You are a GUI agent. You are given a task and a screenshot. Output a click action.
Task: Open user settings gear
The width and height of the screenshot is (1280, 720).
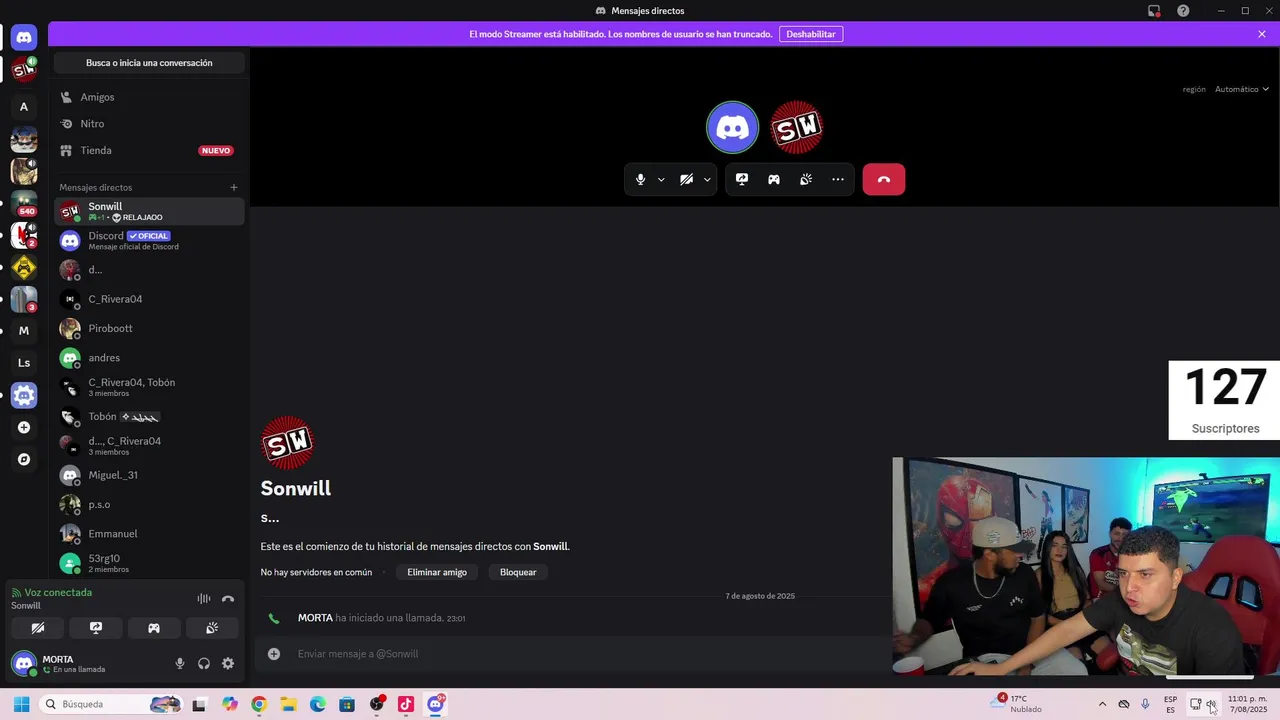pos(228,663)
